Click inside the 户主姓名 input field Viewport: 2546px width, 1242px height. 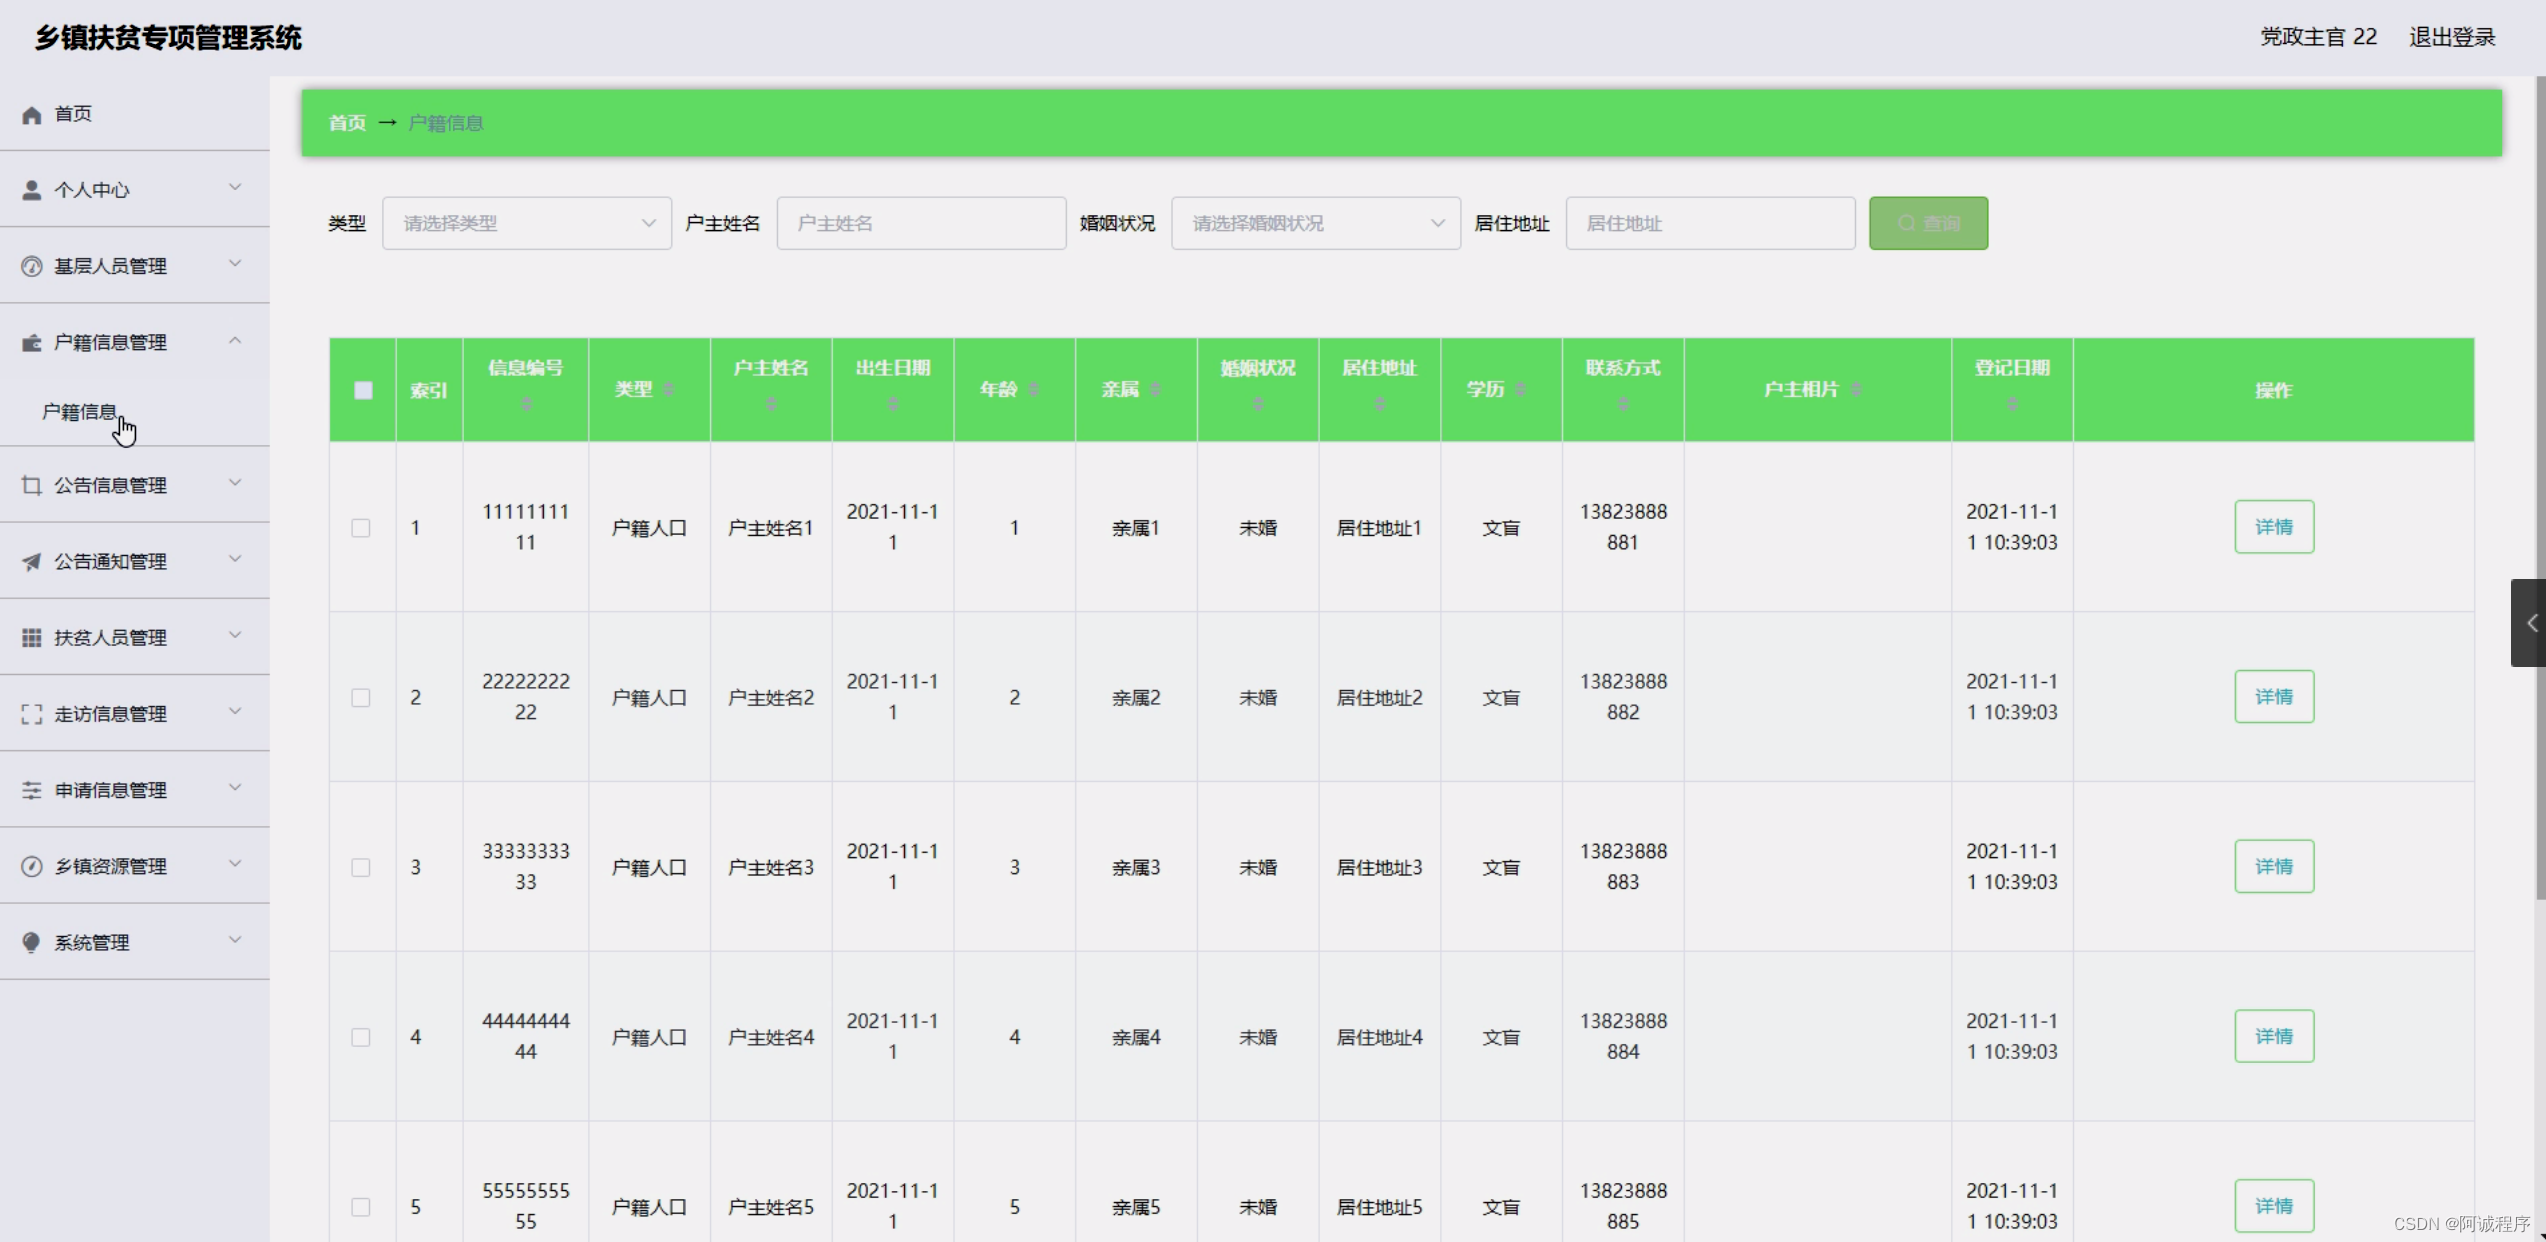coord(920,223)
